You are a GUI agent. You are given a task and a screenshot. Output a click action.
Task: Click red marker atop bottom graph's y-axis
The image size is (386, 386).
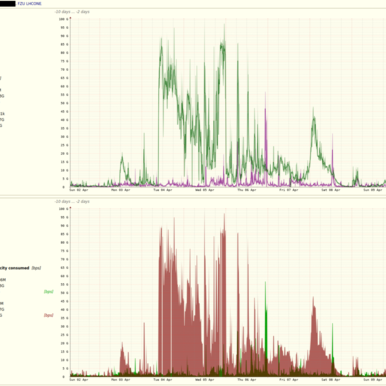[70, 208]
